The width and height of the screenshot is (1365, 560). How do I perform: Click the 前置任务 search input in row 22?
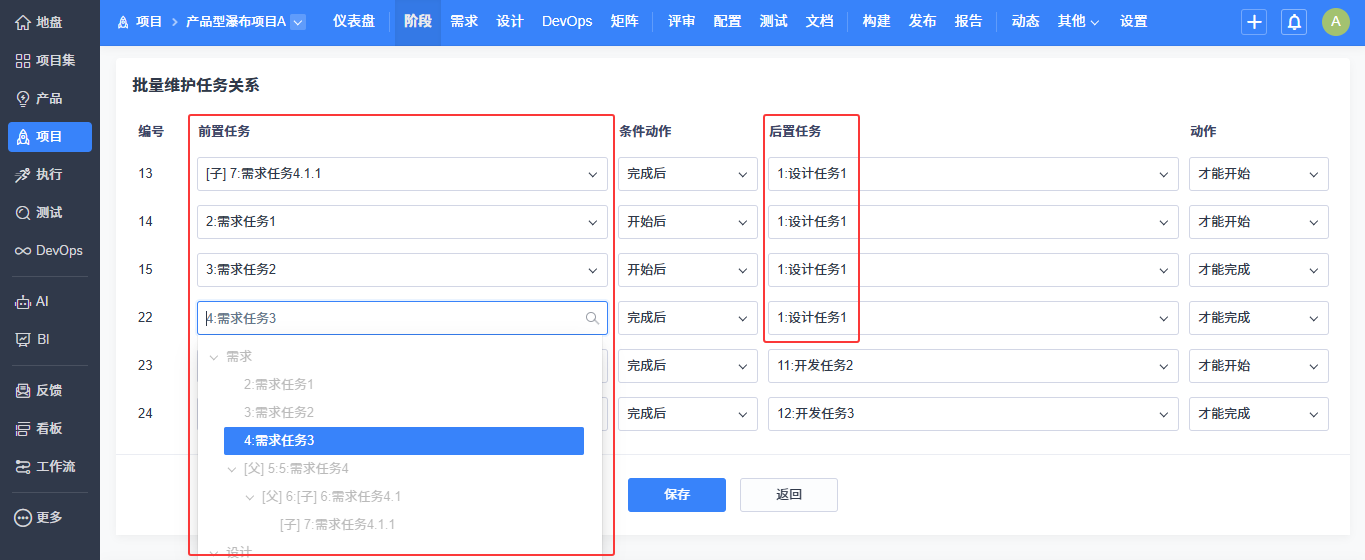point(402,318)
